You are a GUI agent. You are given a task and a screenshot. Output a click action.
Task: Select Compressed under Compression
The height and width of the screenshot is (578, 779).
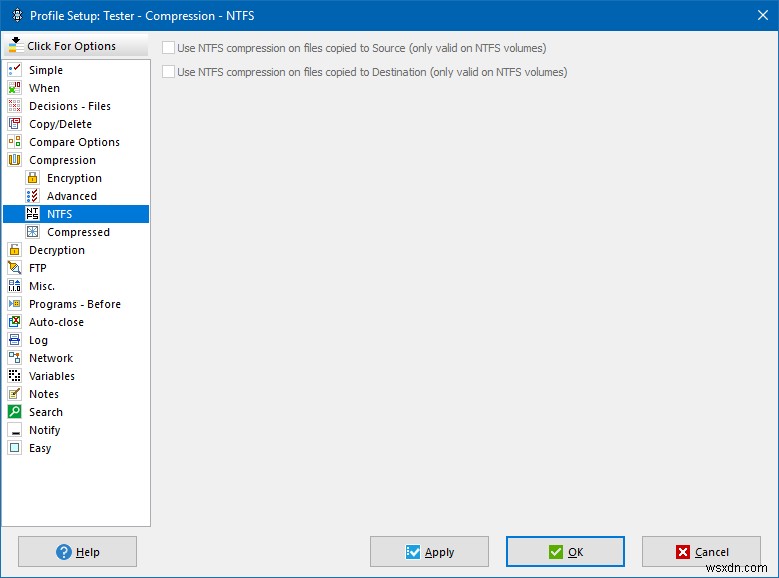[78, 232]
